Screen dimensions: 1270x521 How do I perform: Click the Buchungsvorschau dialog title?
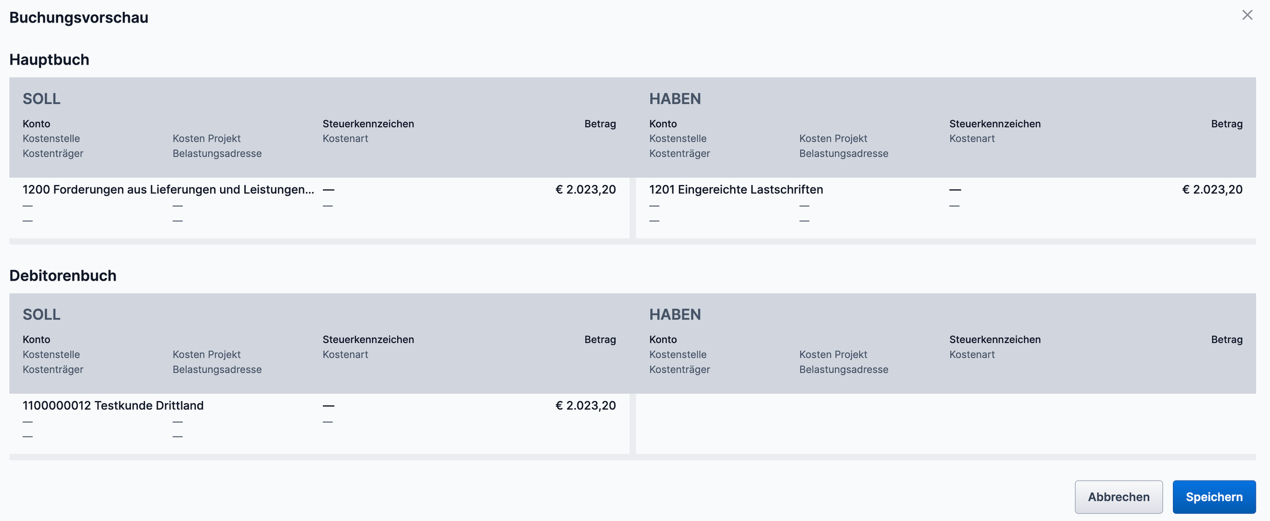click(79, 17)
